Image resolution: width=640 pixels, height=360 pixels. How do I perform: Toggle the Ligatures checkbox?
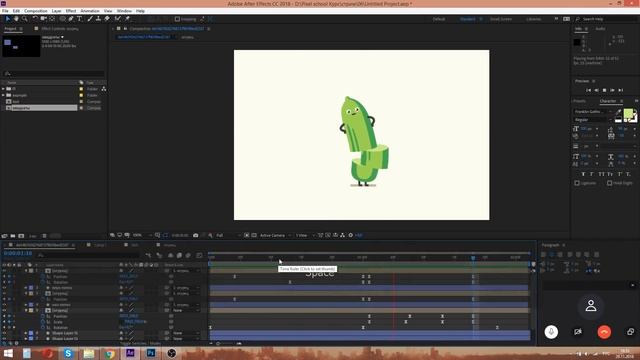(x=577, y=183)
